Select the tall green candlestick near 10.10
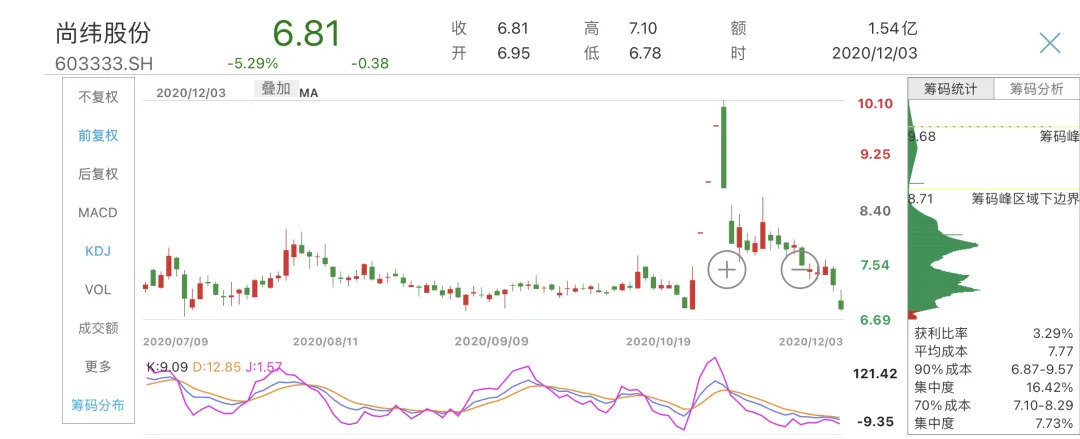This screenshot has width=1080, height=439. [723, 146]
